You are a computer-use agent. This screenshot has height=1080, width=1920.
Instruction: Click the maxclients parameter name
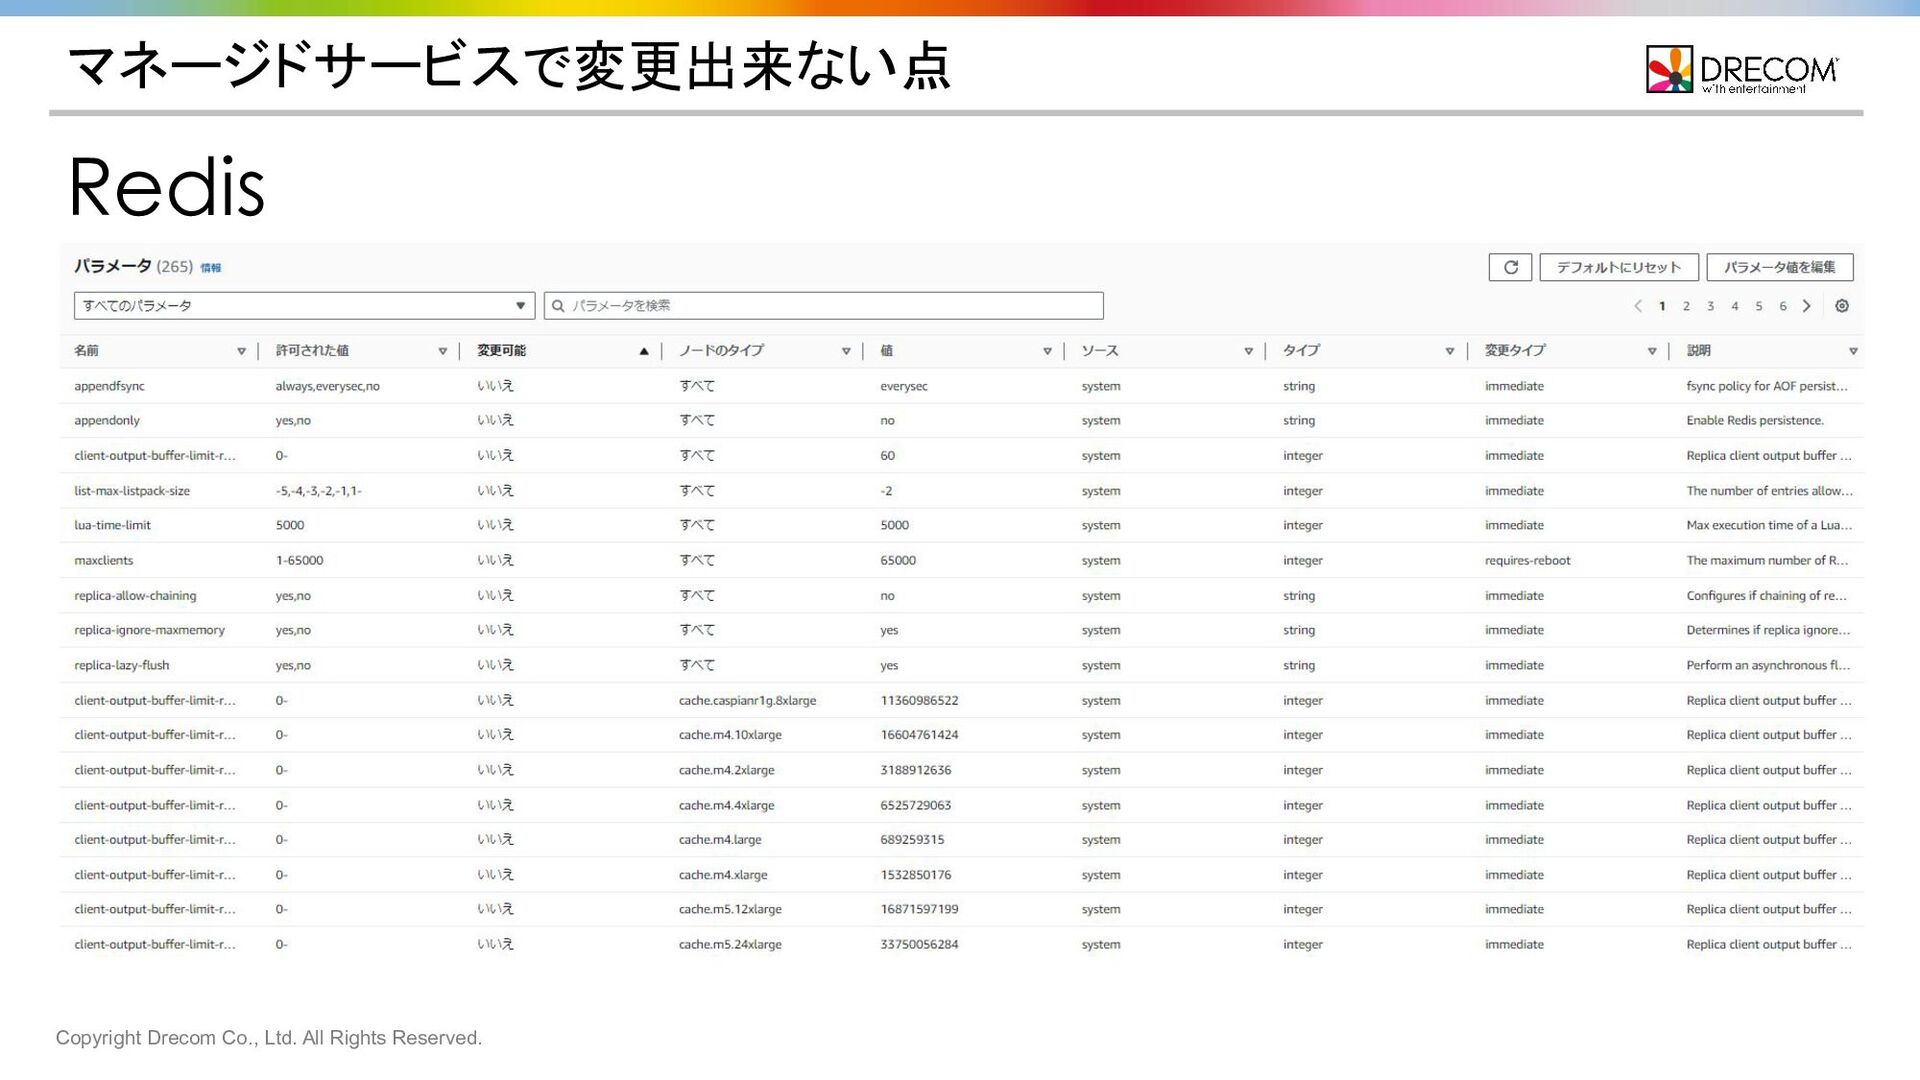click(x=103, y=561)
